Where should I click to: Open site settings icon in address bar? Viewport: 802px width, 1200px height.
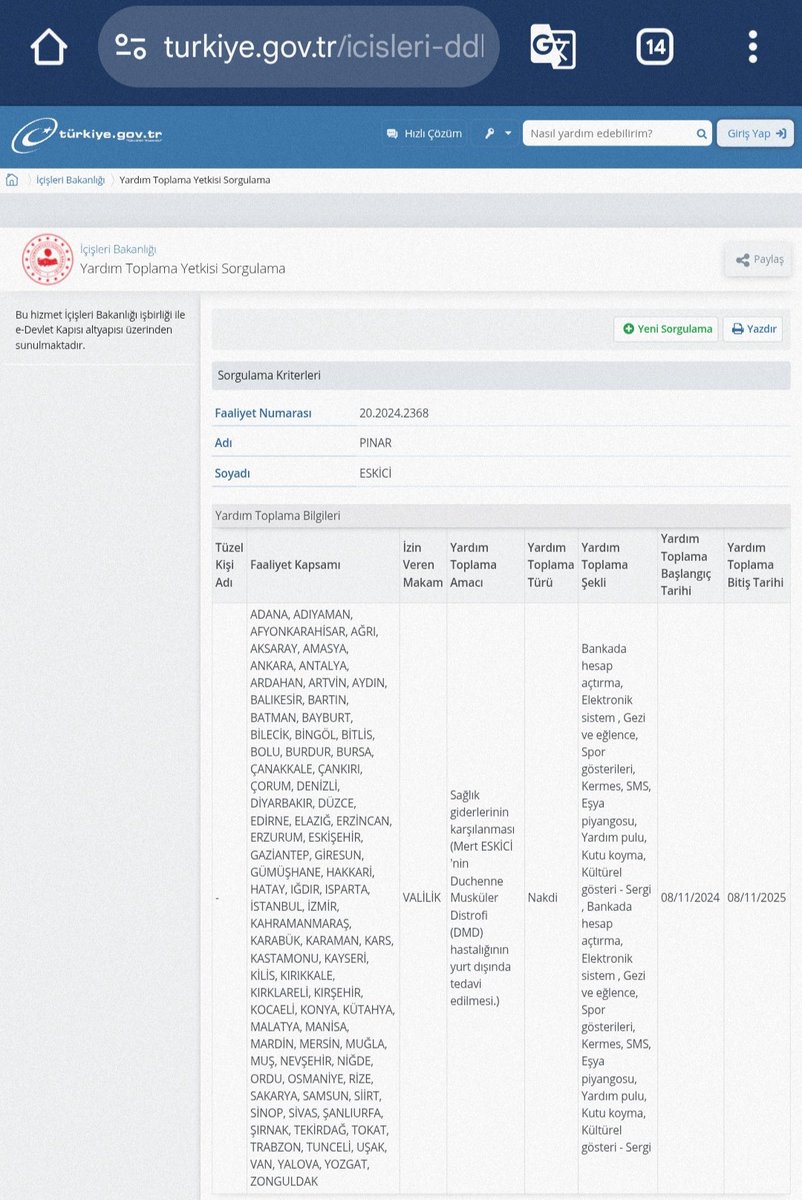tap(131, 46)
